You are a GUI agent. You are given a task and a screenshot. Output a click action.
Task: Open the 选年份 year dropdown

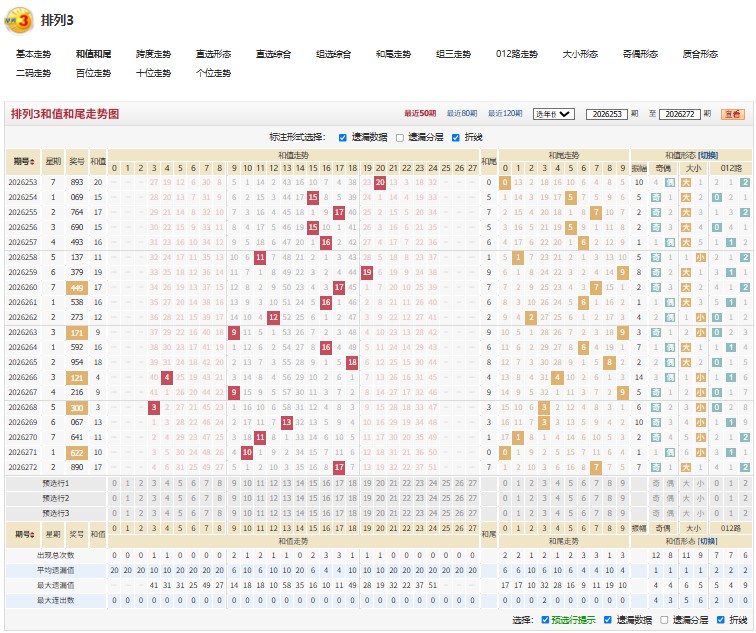(554, 114)
